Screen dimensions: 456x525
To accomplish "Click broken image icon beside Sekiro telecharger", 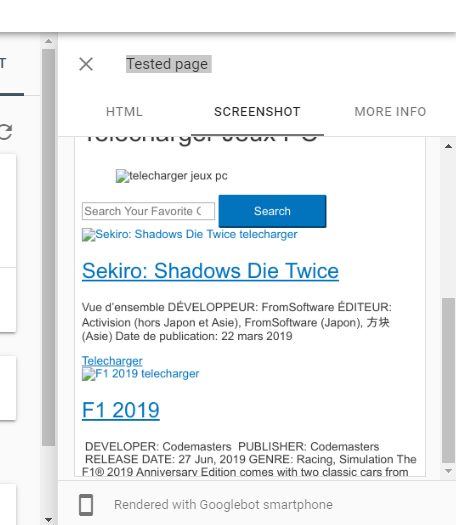I will pos(88,235).
